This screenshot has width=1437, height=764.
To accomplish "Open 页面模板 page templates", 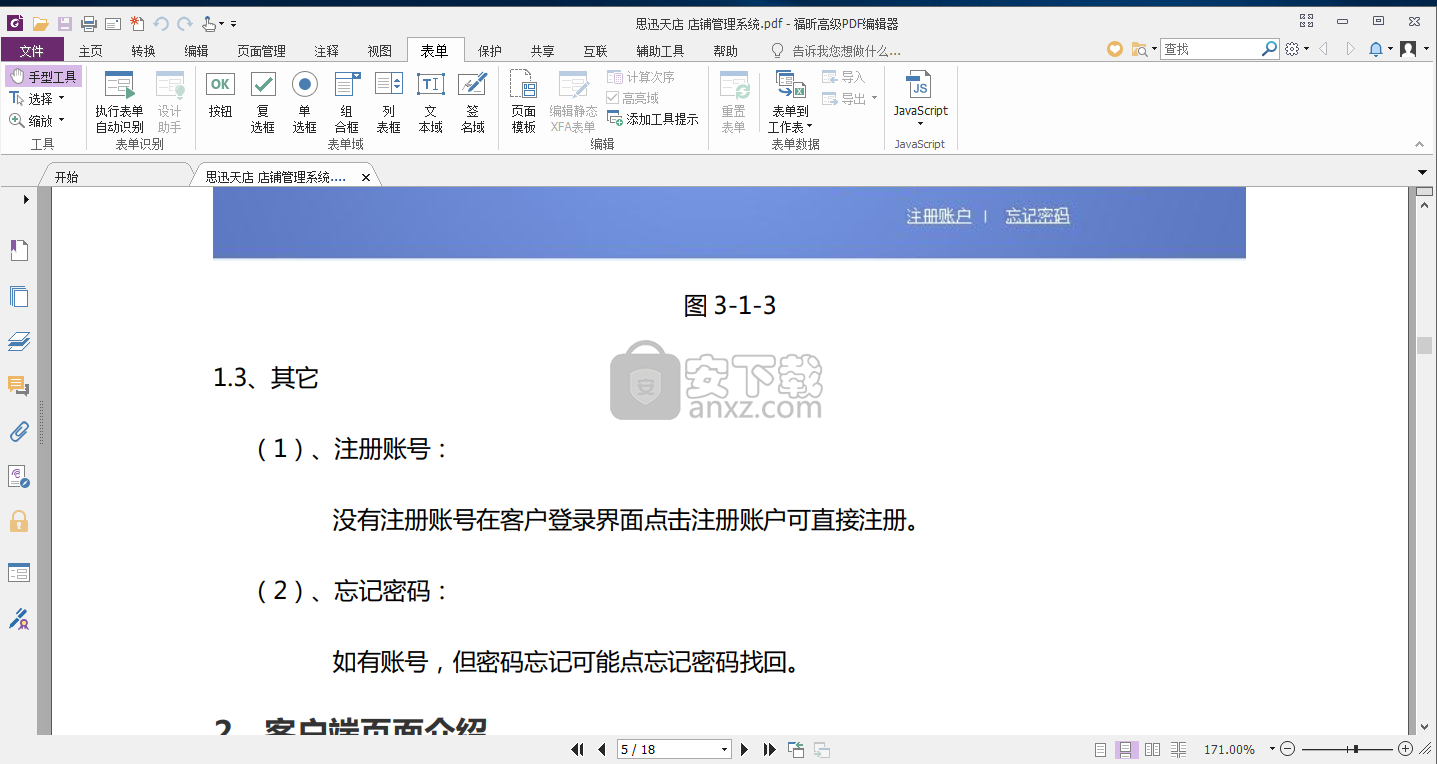I will [524, 102].
